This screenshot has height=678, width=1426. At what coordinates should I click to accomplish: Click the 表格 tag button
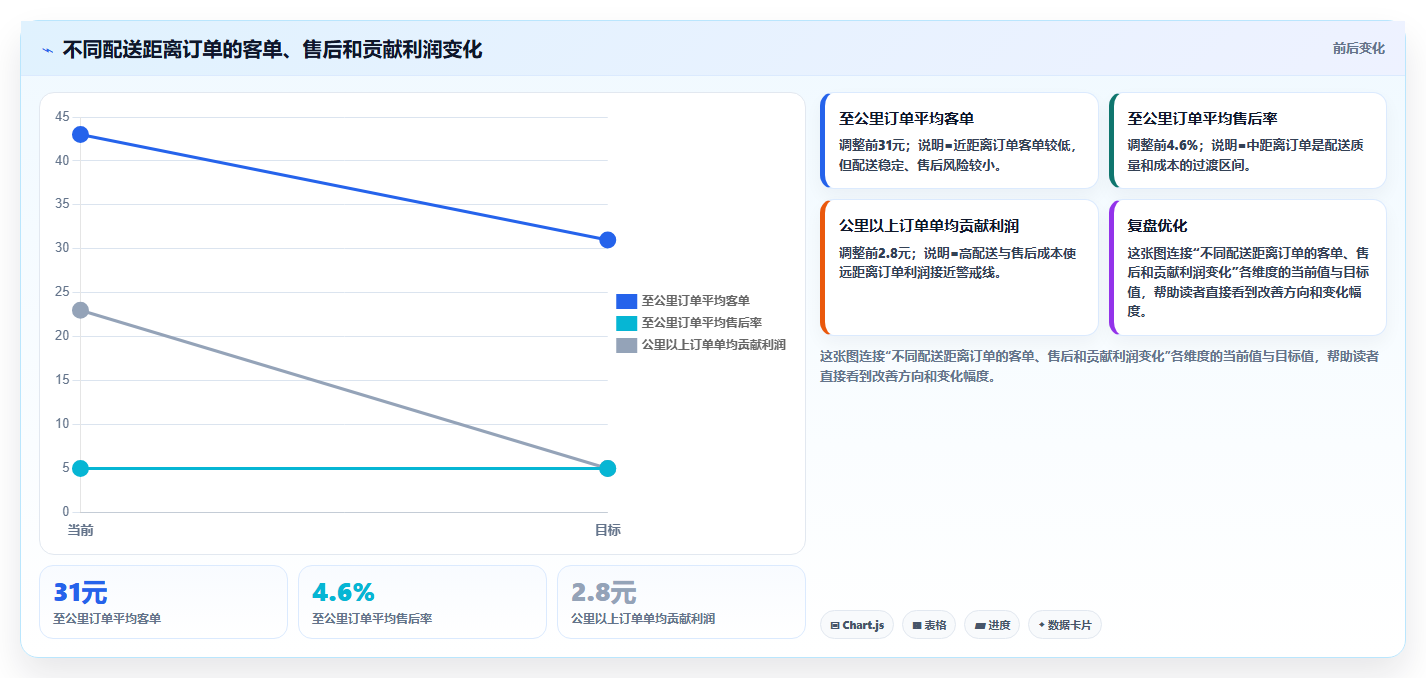pos(928,625)
